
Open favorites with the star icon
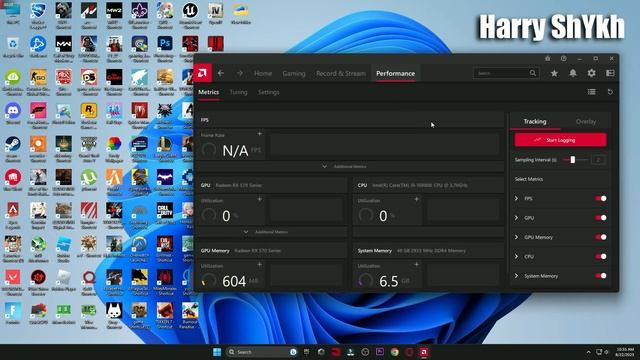coord(554,73)
